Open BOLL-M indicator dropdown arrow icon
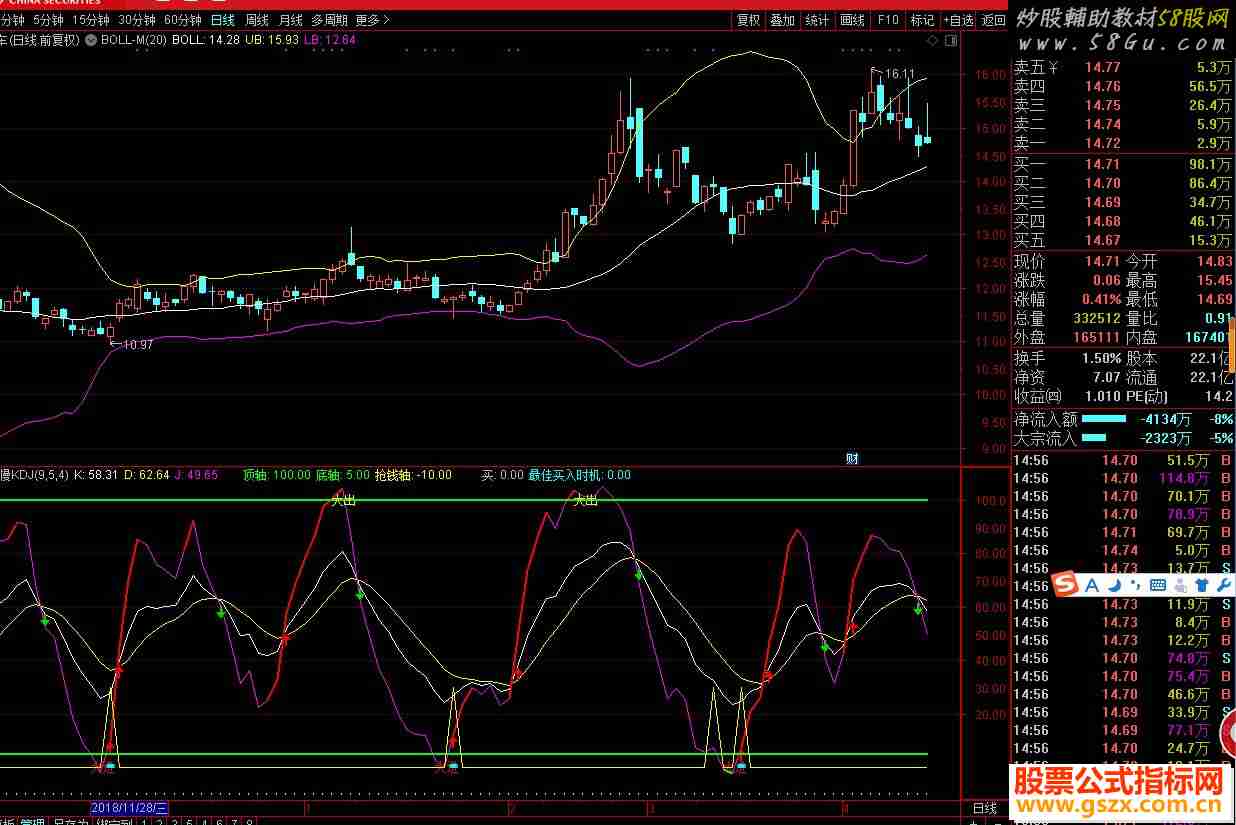Screen dimensions: 1236x825 [91, 40]
